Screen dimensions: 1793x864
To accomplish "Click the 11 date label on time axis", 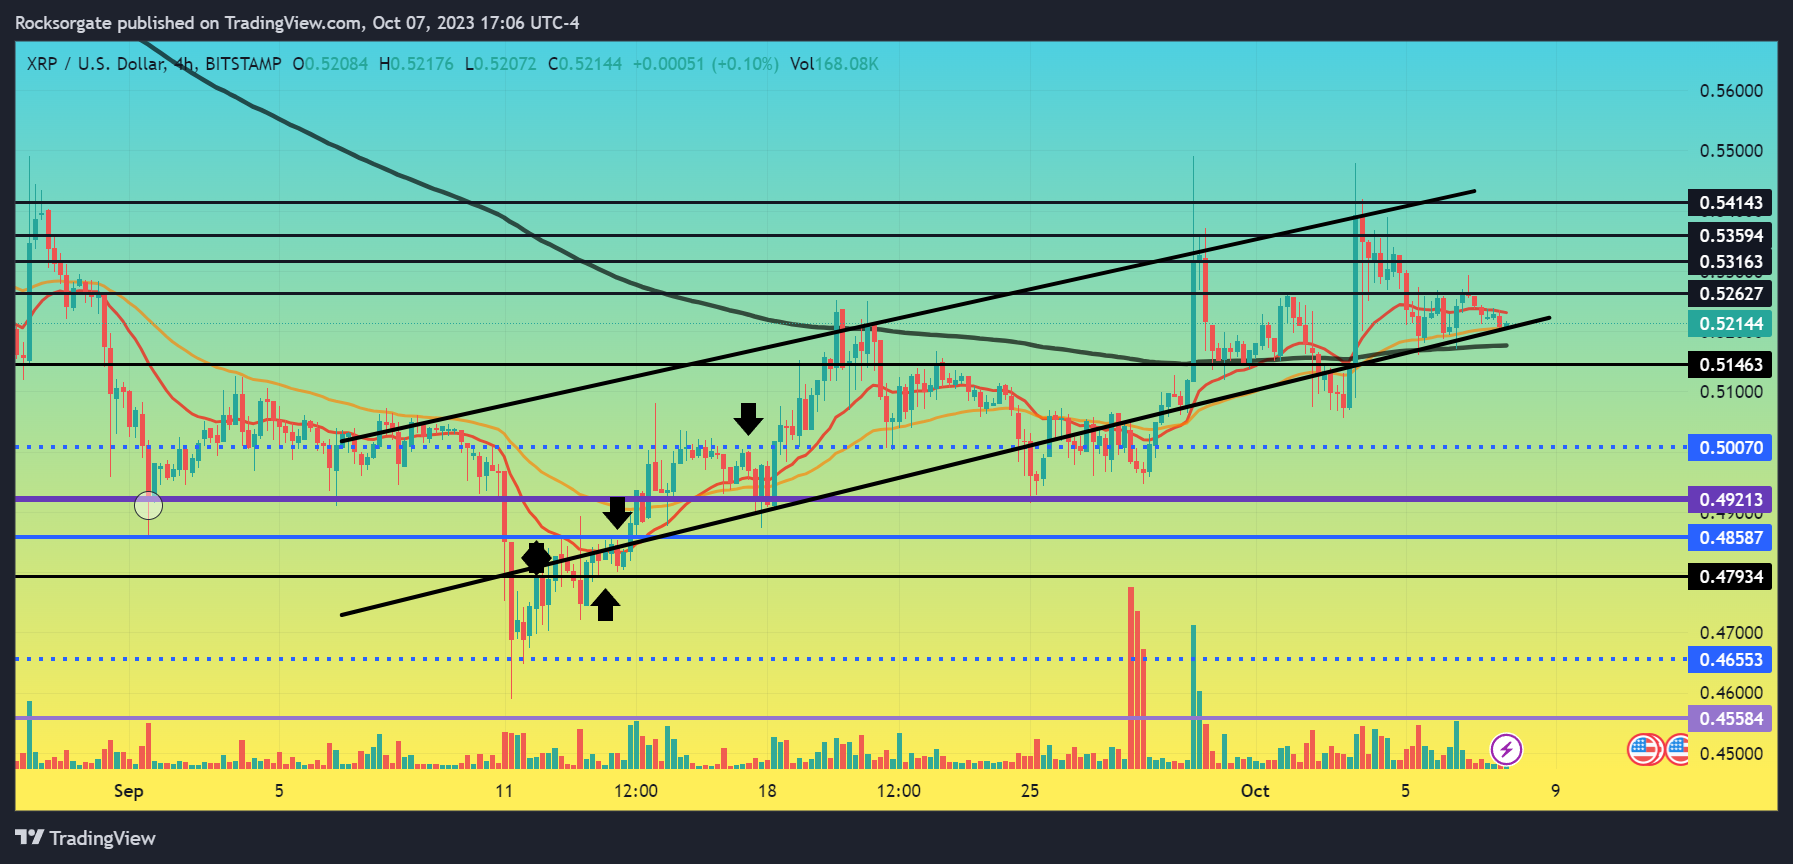I will click(x=504, y=791).
